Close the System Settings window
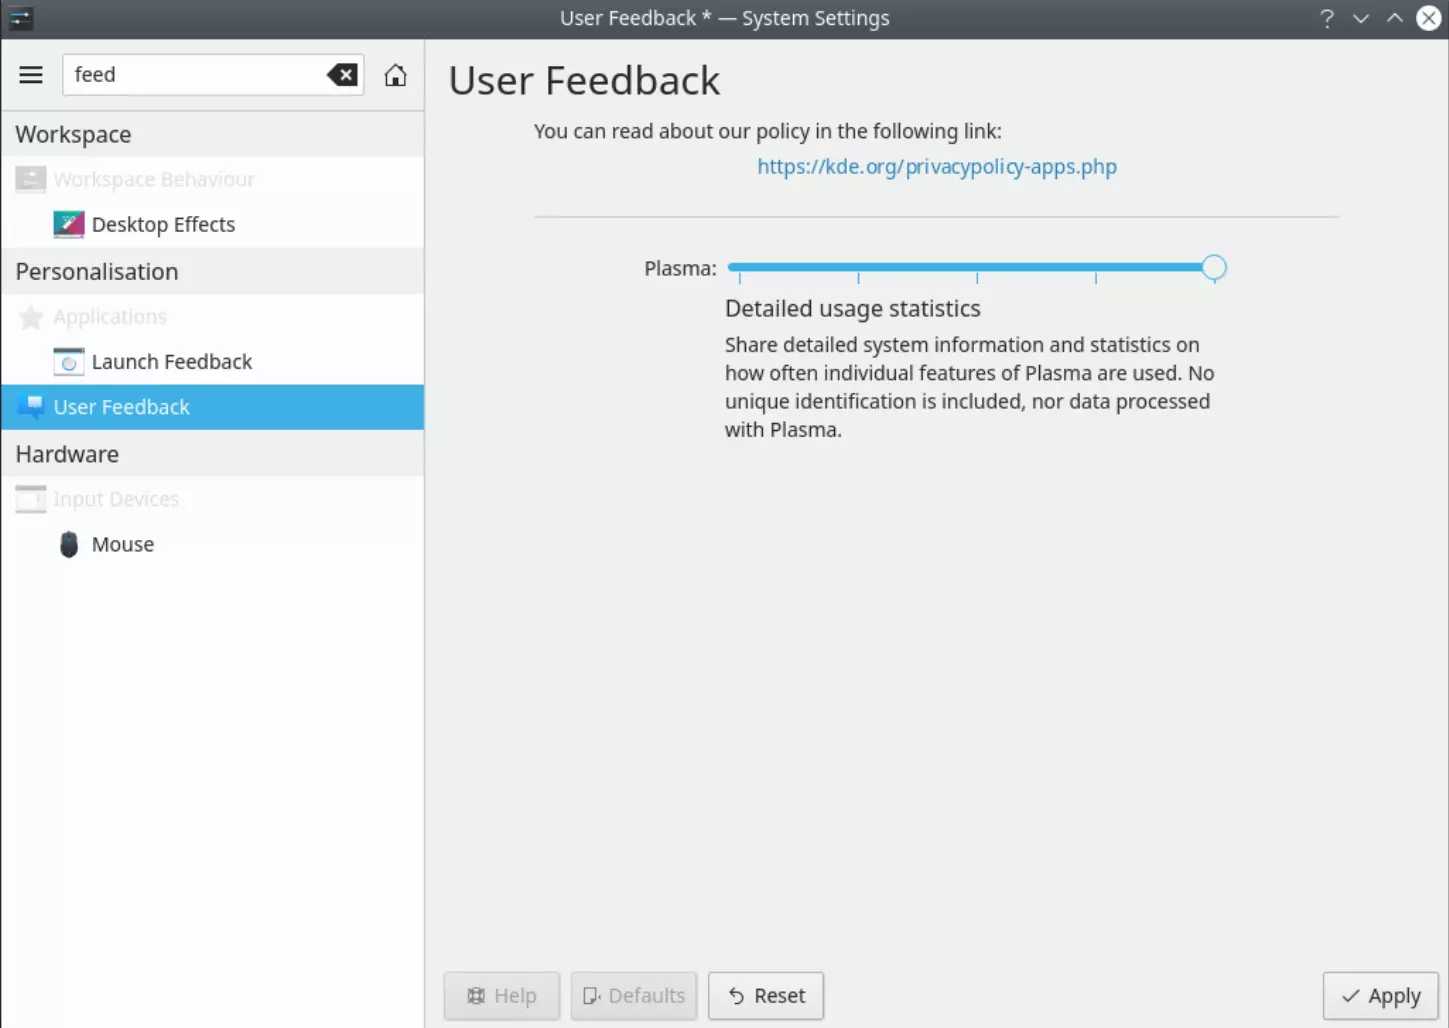Screen dimensions: 1449x1028 (x=1429, y=18)
